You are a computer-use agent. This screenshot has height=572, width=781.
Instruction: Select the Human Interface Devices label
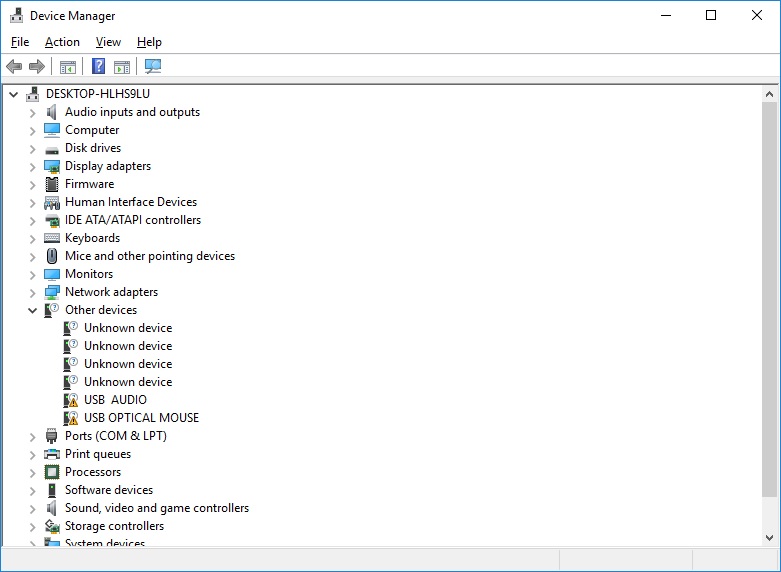tap(130, 202)
